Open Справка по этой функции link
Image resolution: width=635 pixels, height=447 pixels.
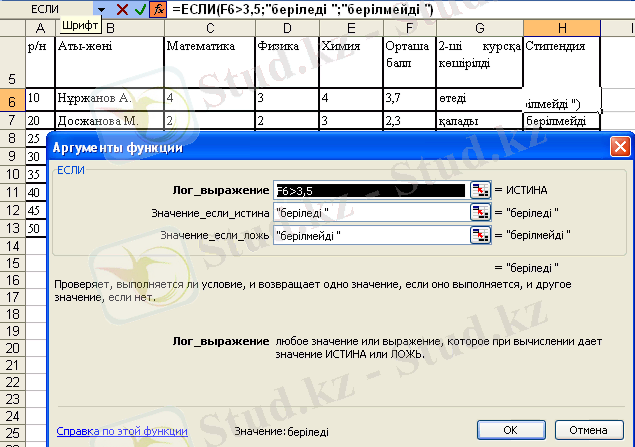(121, 431)
